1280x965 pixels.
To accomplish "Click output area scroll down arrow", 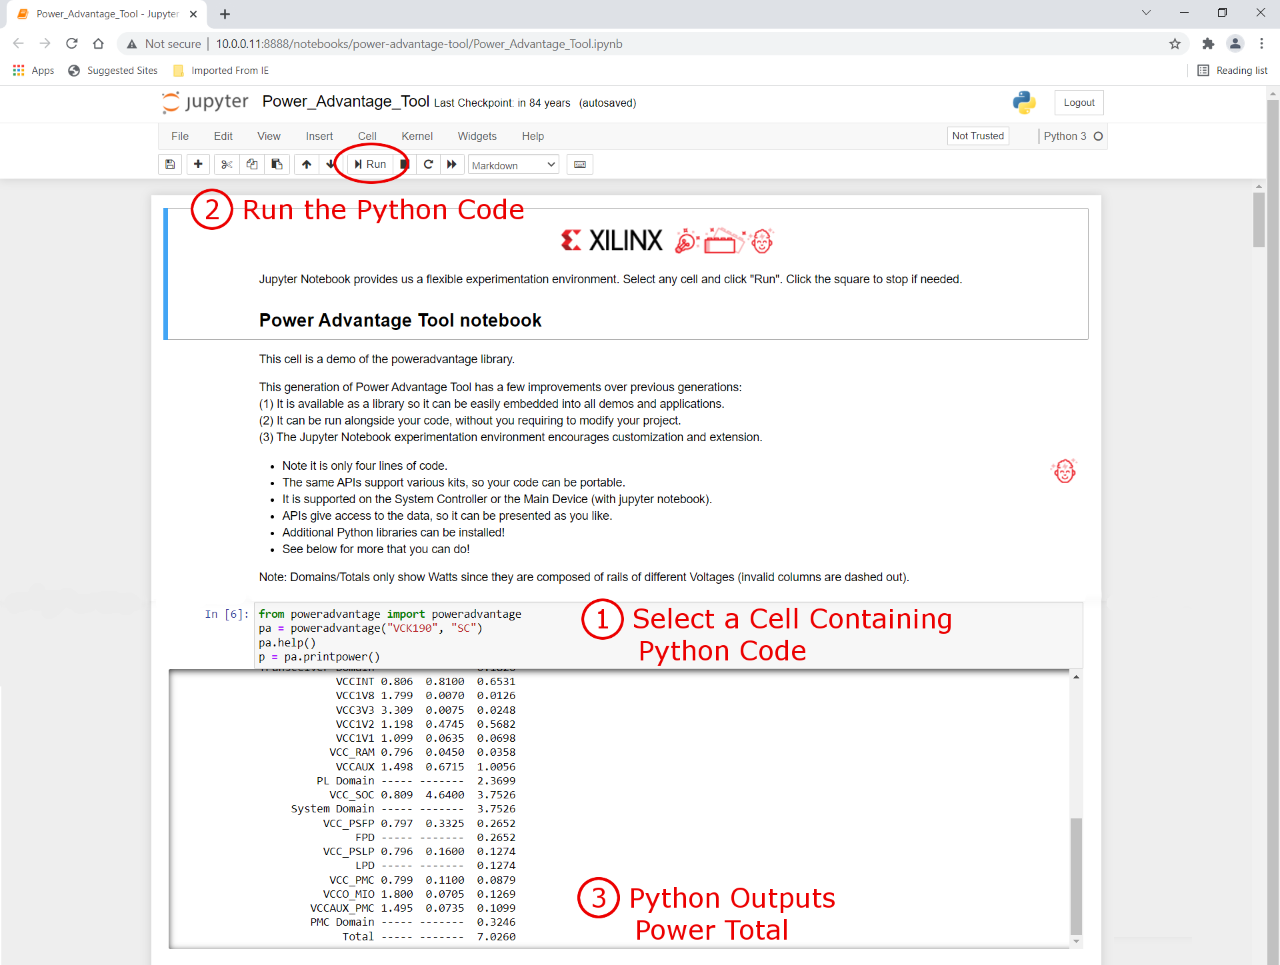I will 1076,941.
